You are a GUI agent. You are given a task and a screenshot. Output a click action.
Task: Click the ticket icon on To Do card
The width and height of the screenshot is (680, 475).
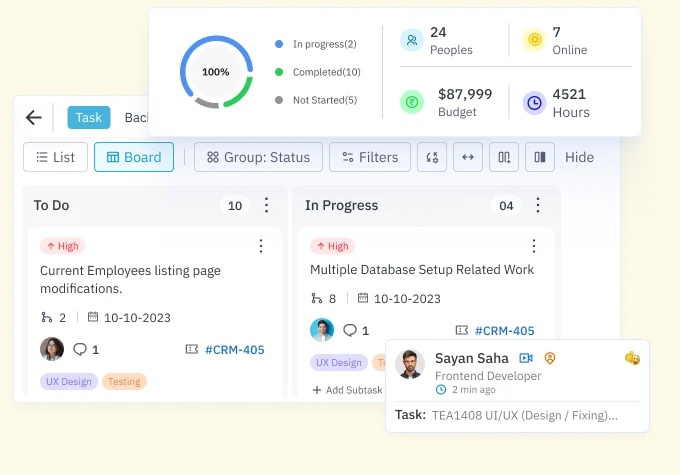192,349
